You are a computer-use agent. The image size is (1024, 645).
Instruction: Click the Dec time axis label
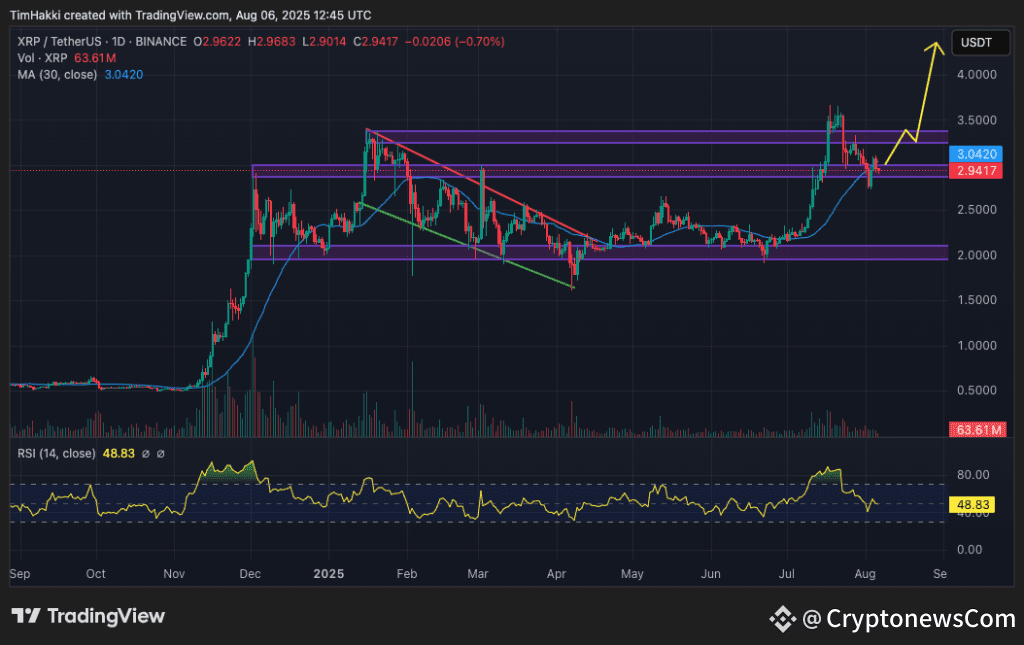(x=250, y=573)
